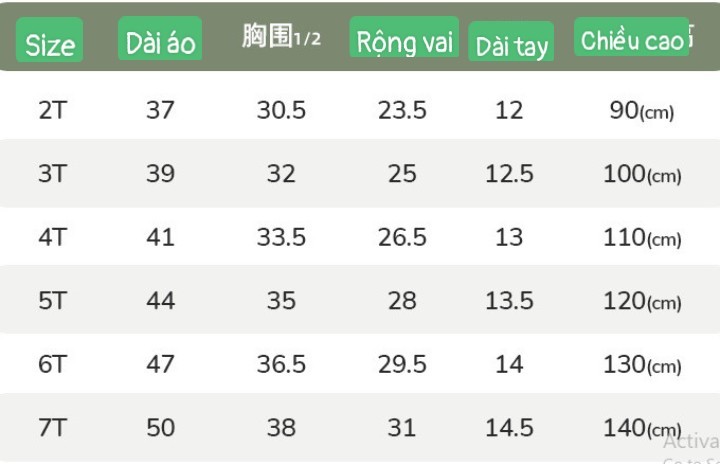Click the 7T size cell
Screen dimensions: 720x464
(x=53, y=428)
